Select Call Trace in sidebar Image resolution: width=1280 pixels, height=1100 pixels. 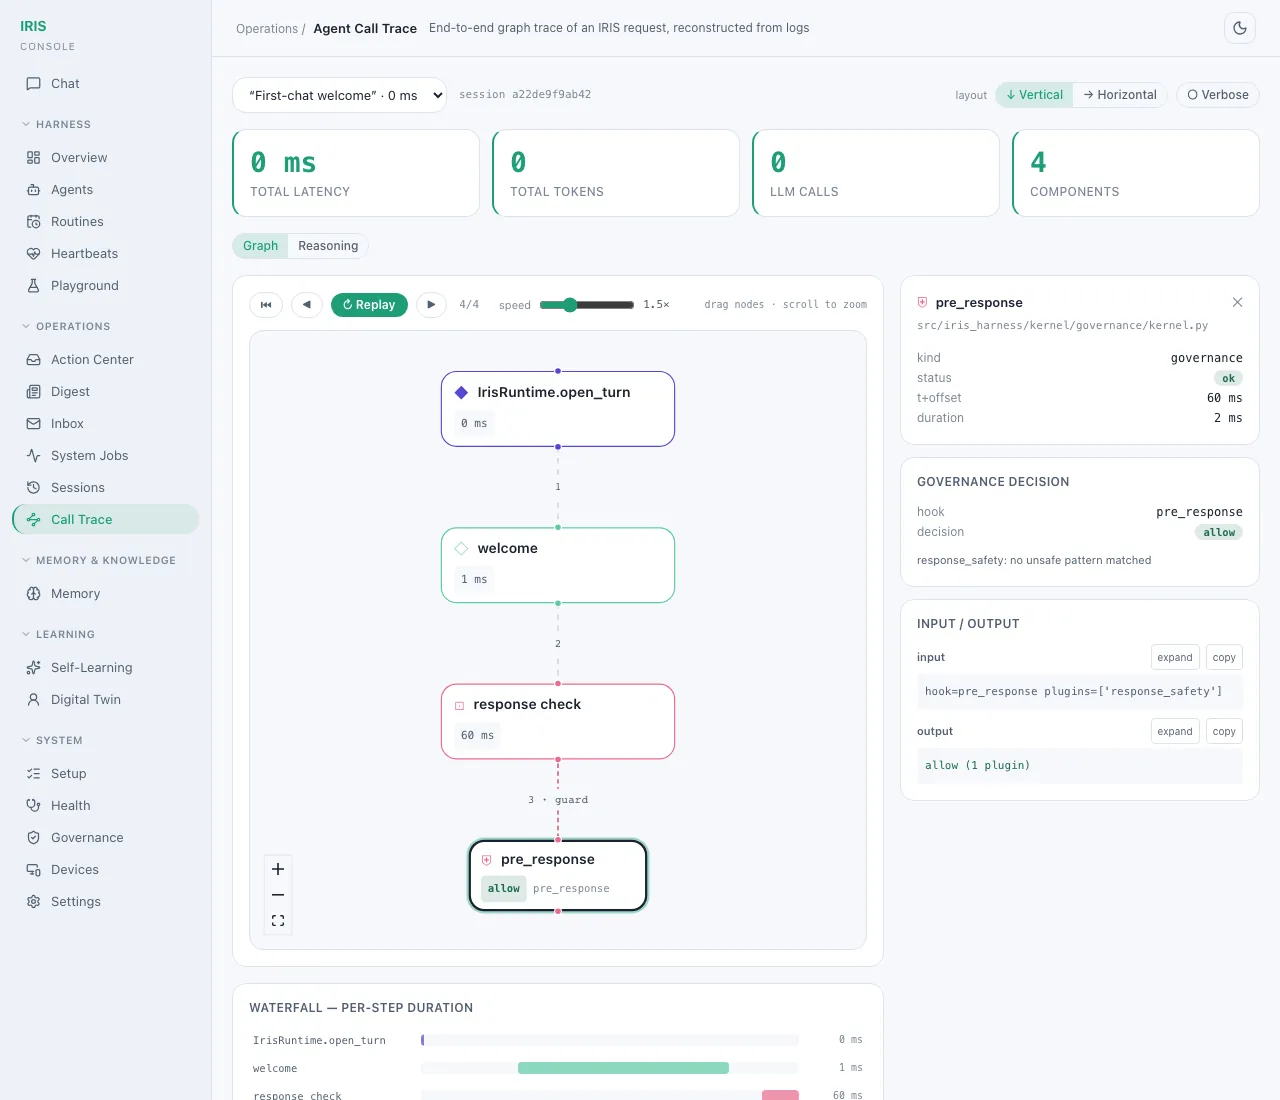(x=106, y=520)
